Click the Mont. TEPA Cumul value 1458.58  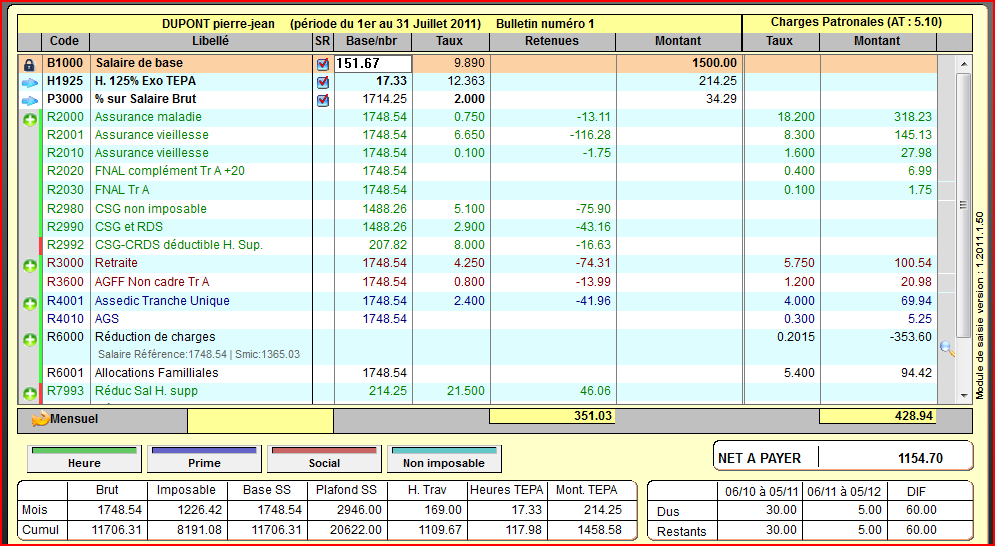point(598,529)
